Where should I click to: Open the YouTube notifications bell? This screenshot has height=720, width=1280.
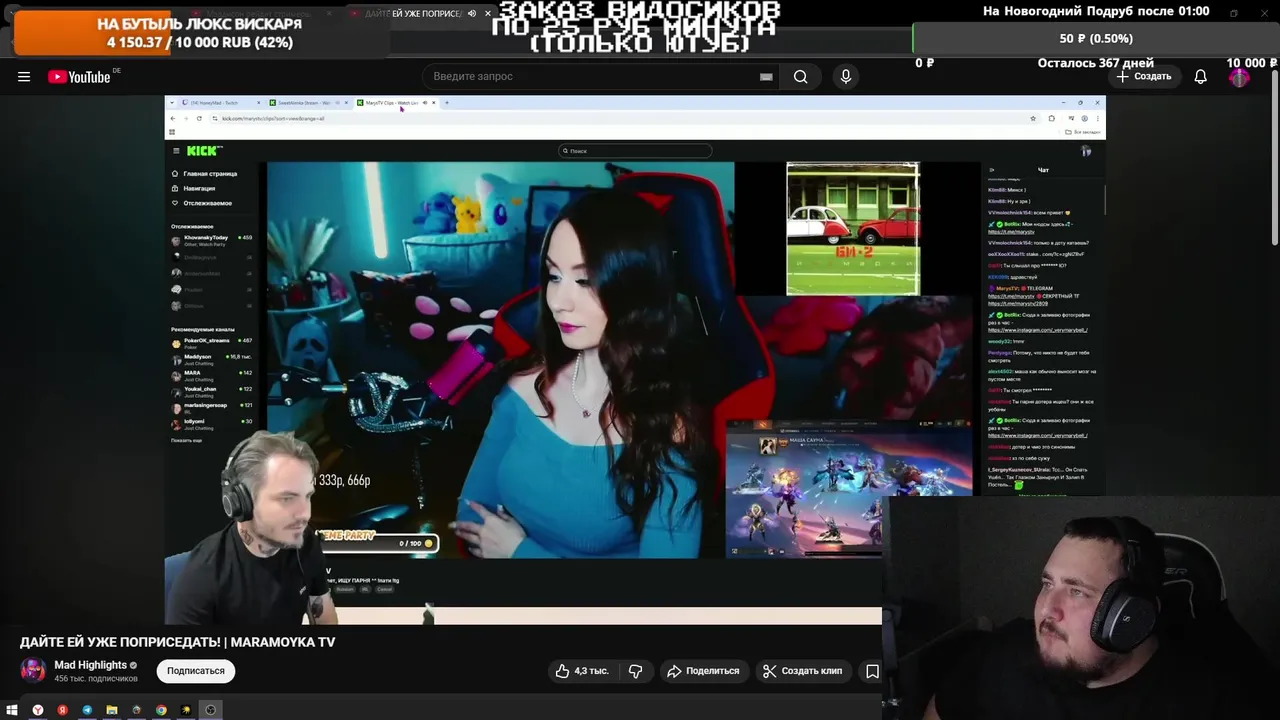point(1201,77)
